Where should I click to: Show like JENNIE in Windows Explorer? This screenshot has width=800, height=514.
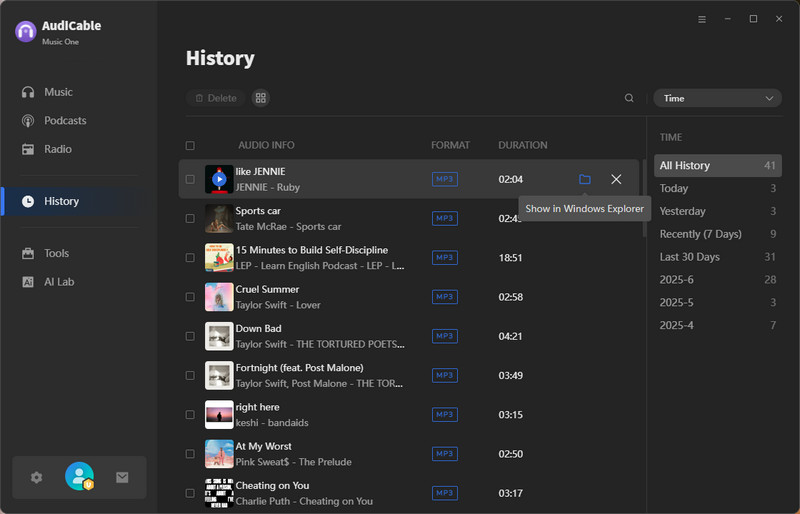(585, 179)
